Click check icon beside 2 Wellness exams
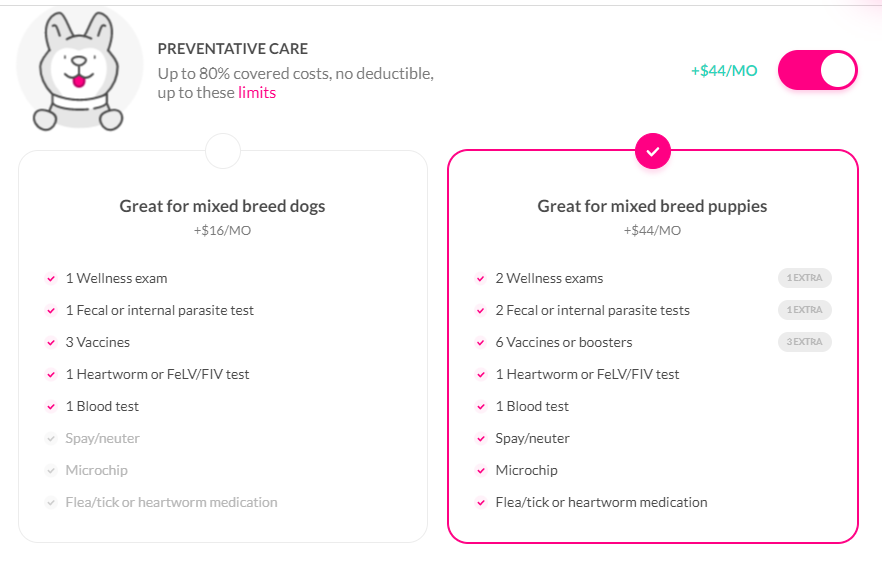This screenshot has height=562, width=882. click(481, 279)
